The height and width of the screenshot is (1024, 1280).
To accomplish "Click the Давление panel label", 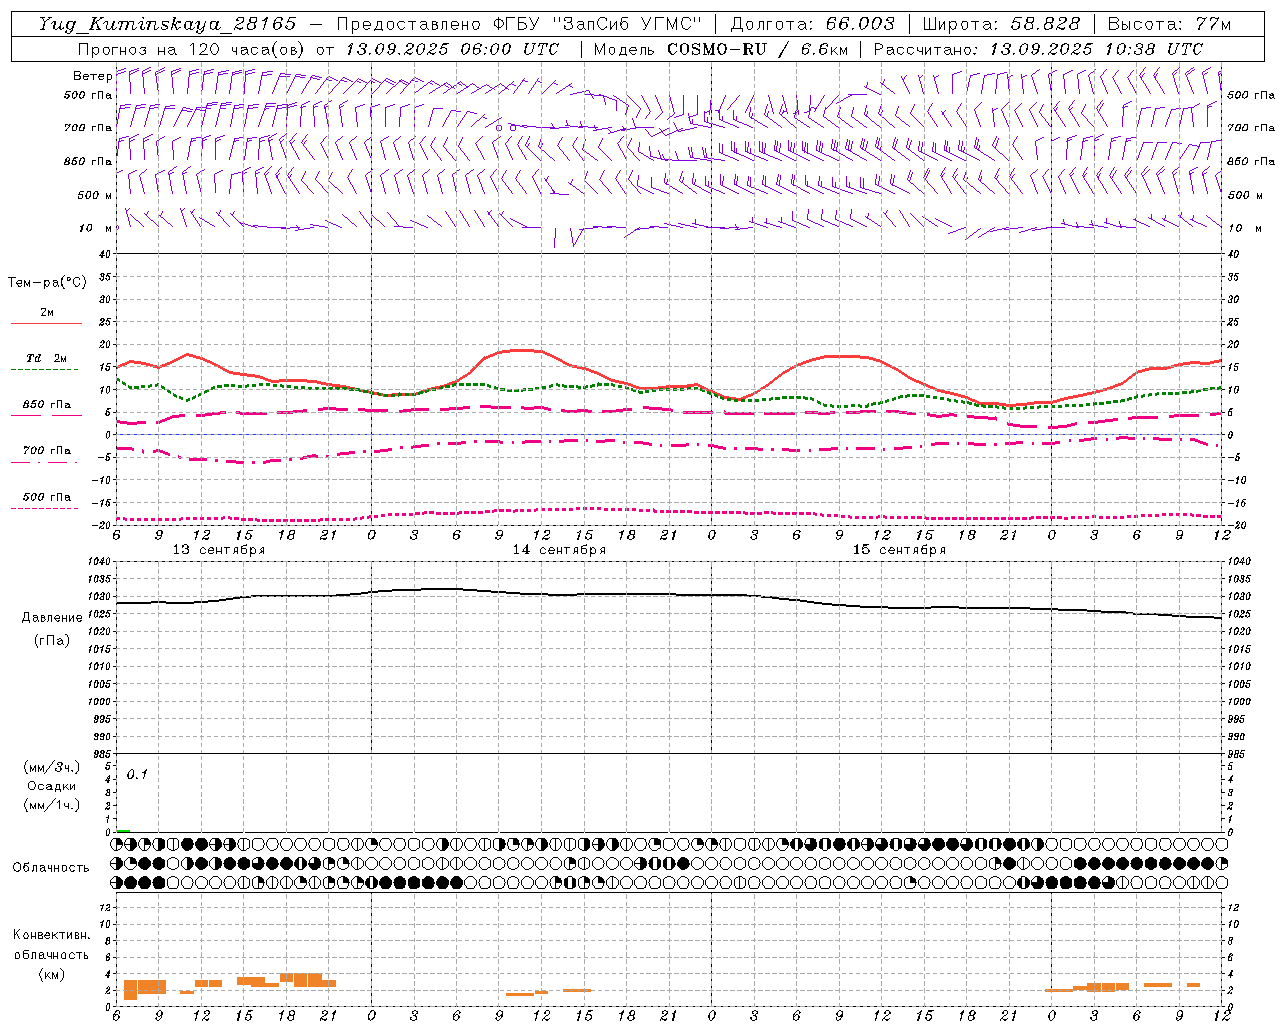I will 52,618.
